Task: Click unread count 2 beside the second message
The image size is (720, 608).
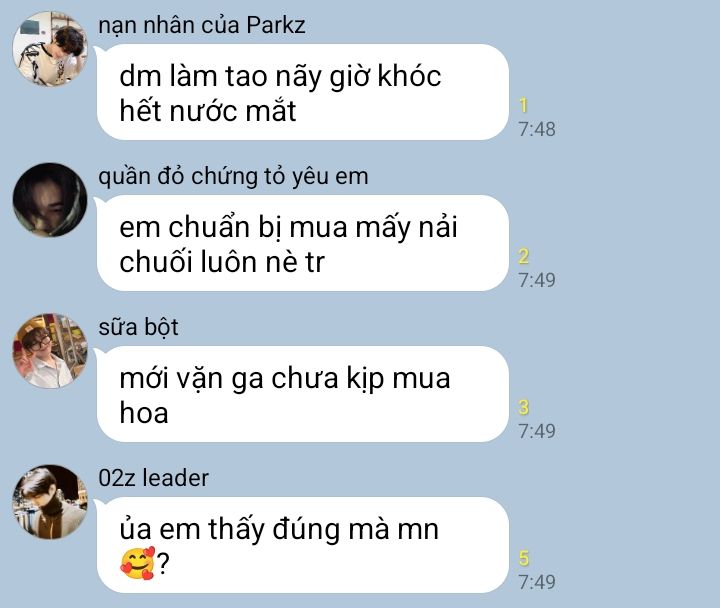Action: pos(523,257)
